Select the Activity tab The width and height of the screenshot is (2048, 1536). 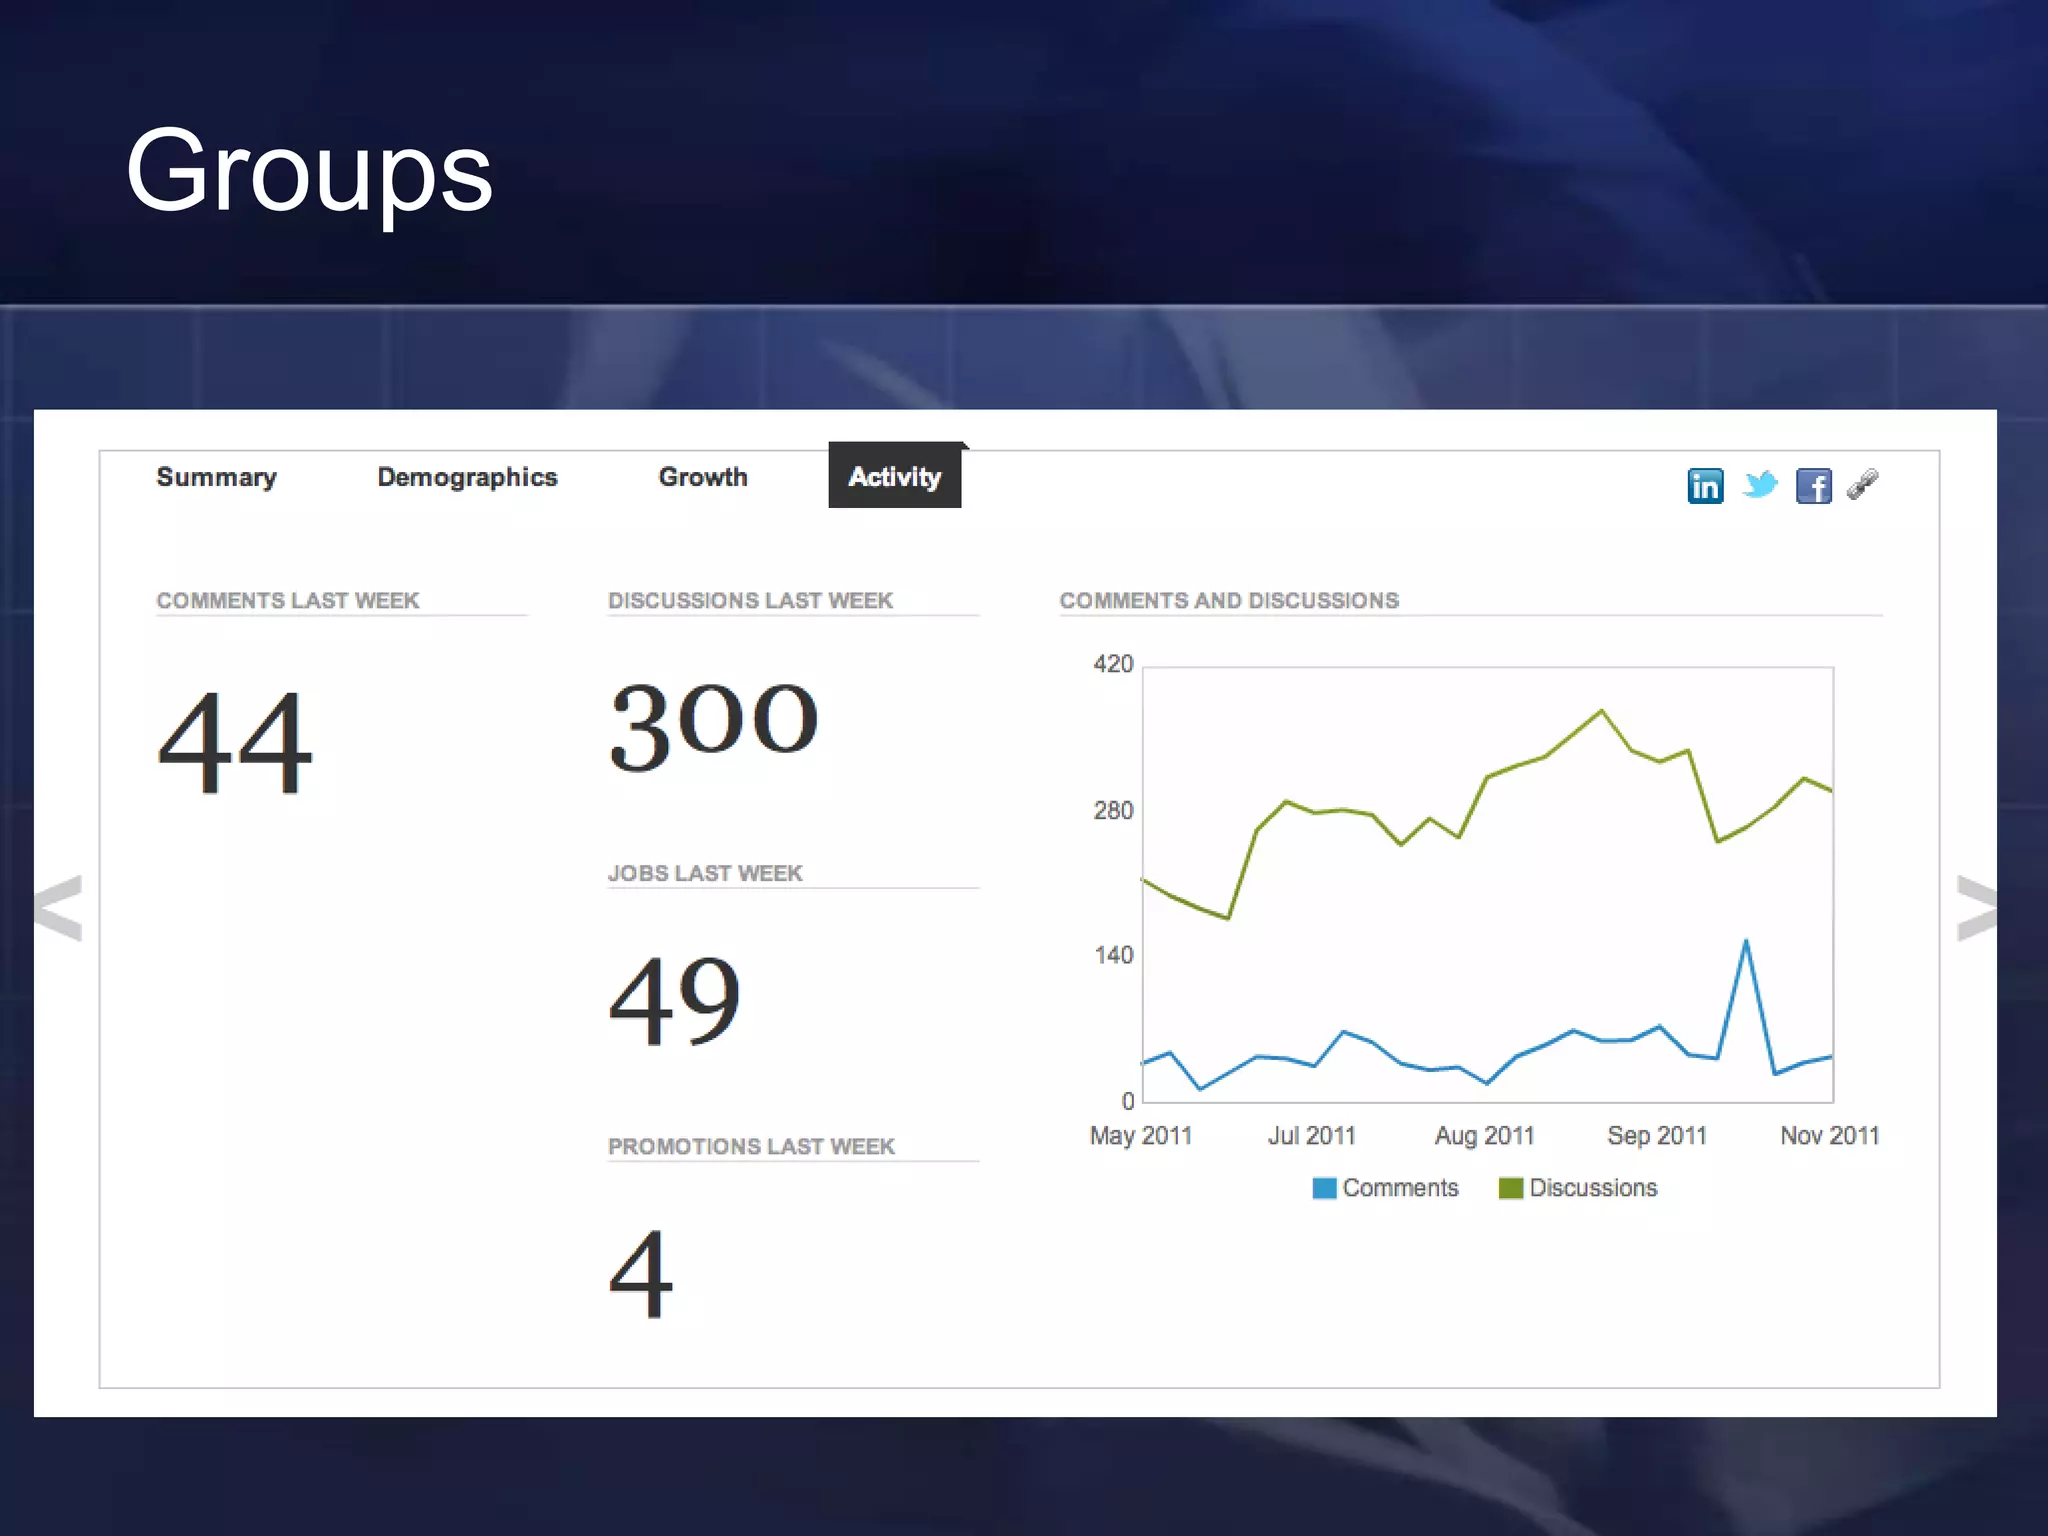pyautogui.click(x=895, y=475)
